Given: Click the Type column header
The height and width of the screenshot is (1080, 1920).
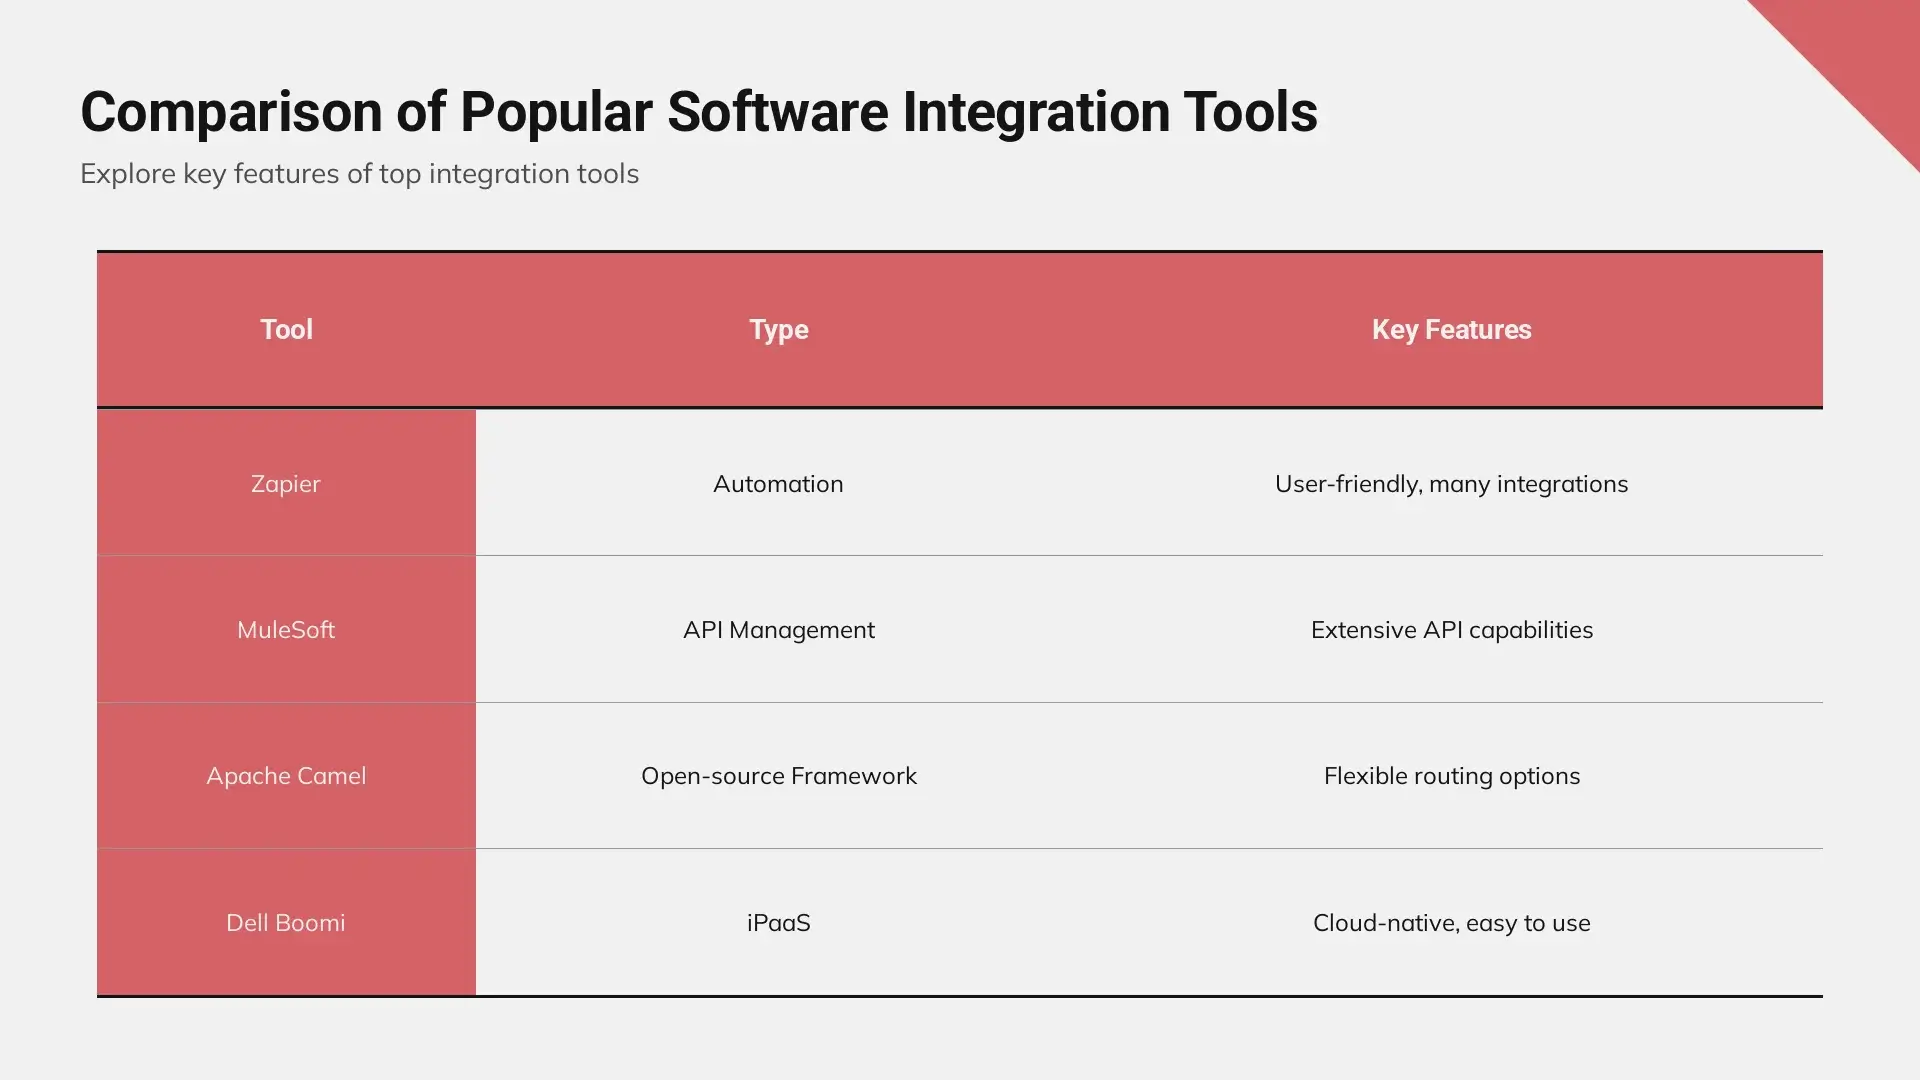Looking at the screenshot, I should tap(778, 330).
